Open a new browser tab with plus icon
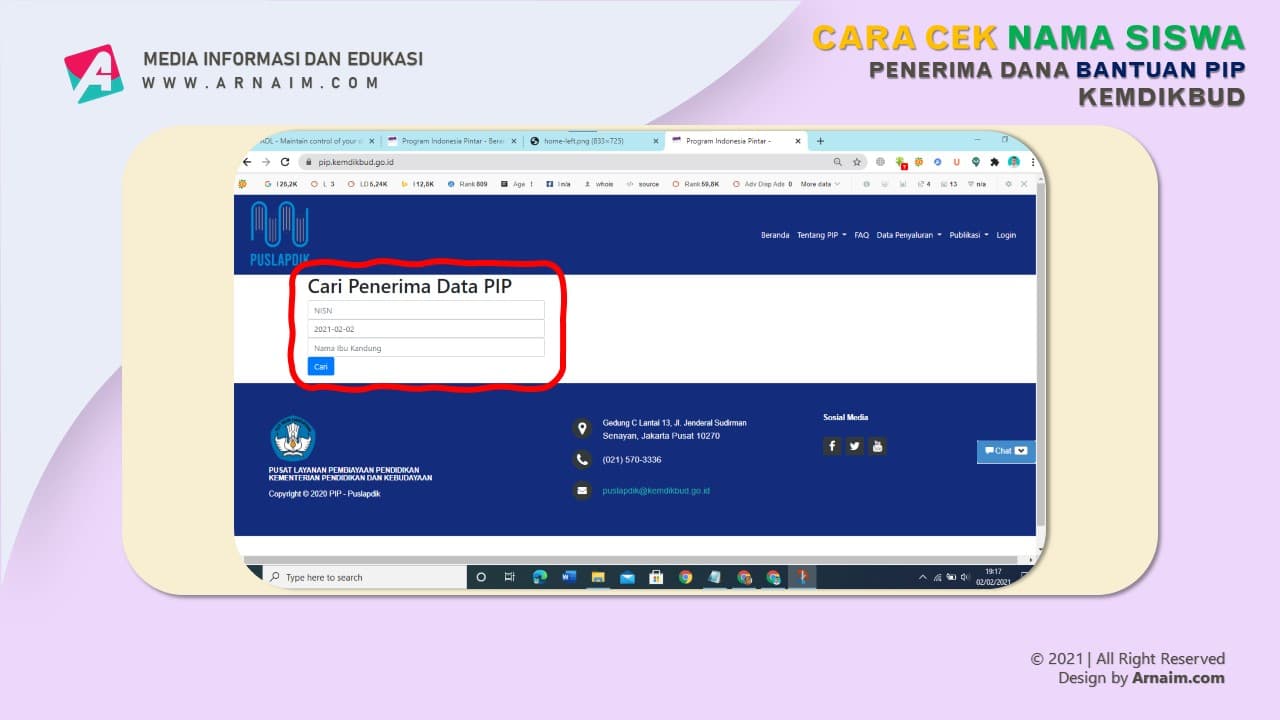The width and height of the screenshot is (1280, 720). [821, 141]
